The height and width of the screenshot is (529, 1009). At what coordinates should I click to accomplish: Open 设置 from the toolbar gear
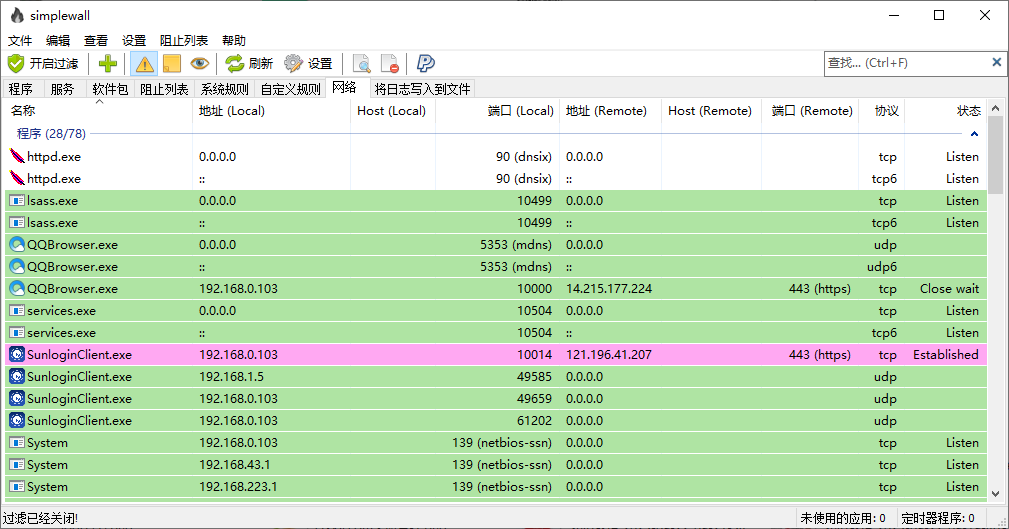(x=308, y=64)
